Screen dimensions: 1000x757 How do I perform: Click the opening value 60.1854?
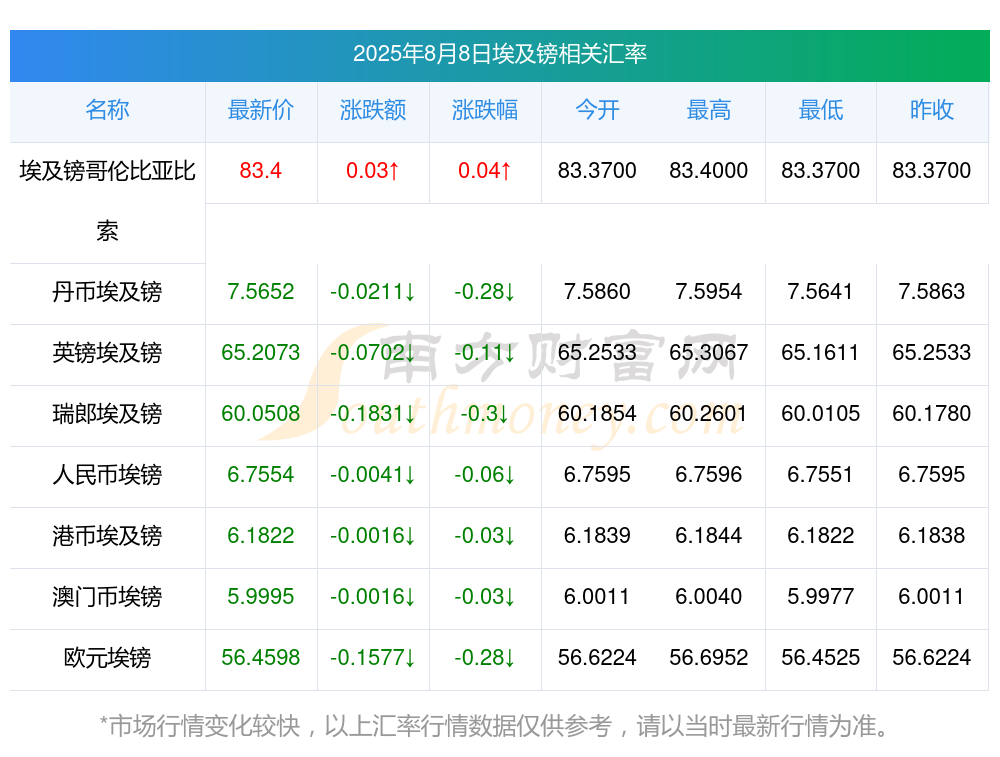click(597, 413)
